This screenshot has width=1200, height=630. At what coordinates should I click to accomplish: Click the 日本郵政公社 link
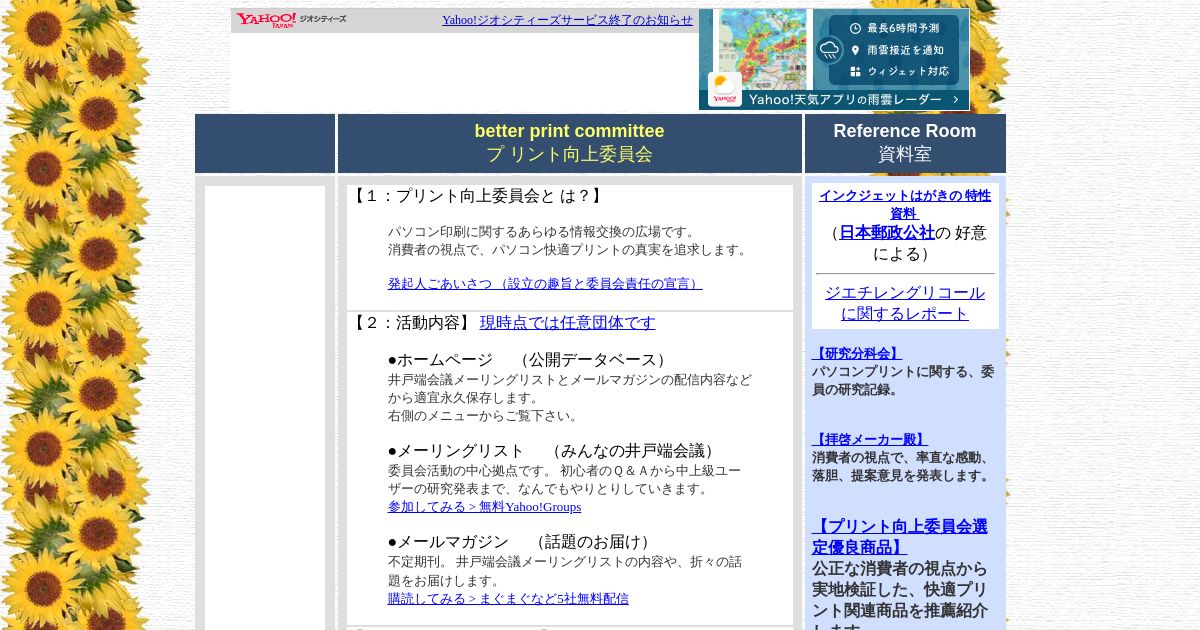point(887,233)
